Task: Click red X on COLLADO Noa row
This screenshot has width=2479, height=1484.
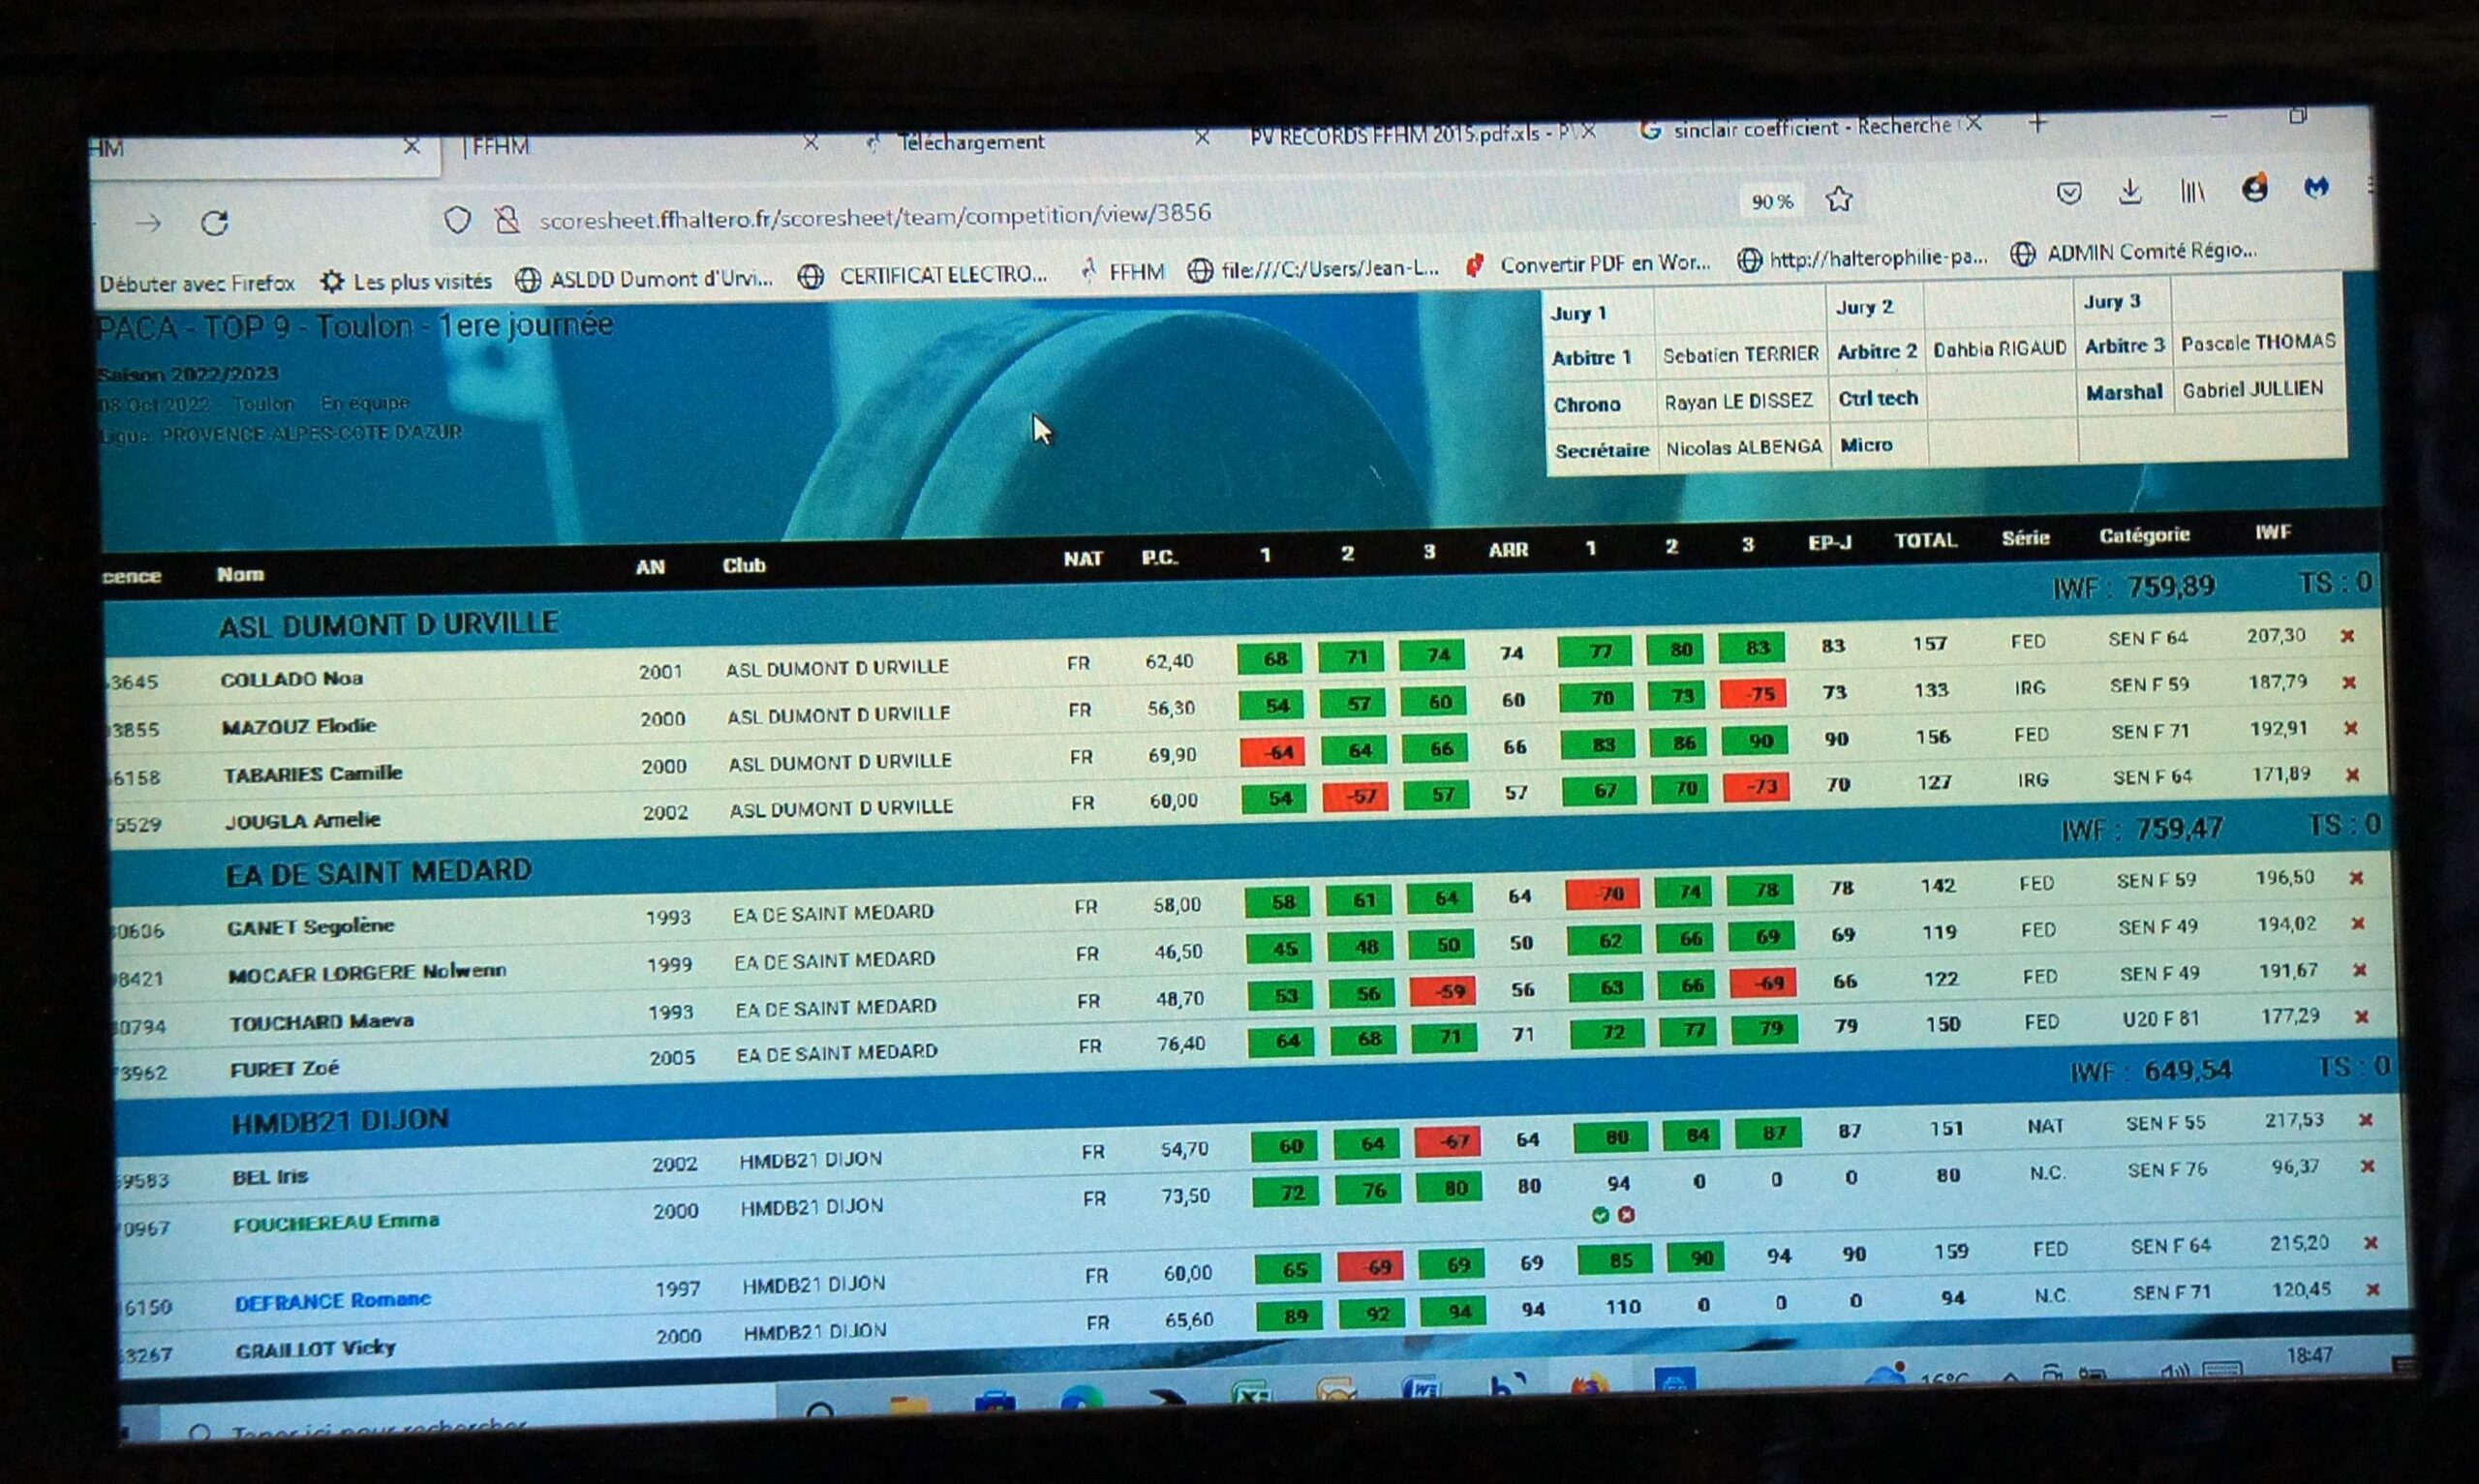Action: [x=2347, y=636]
